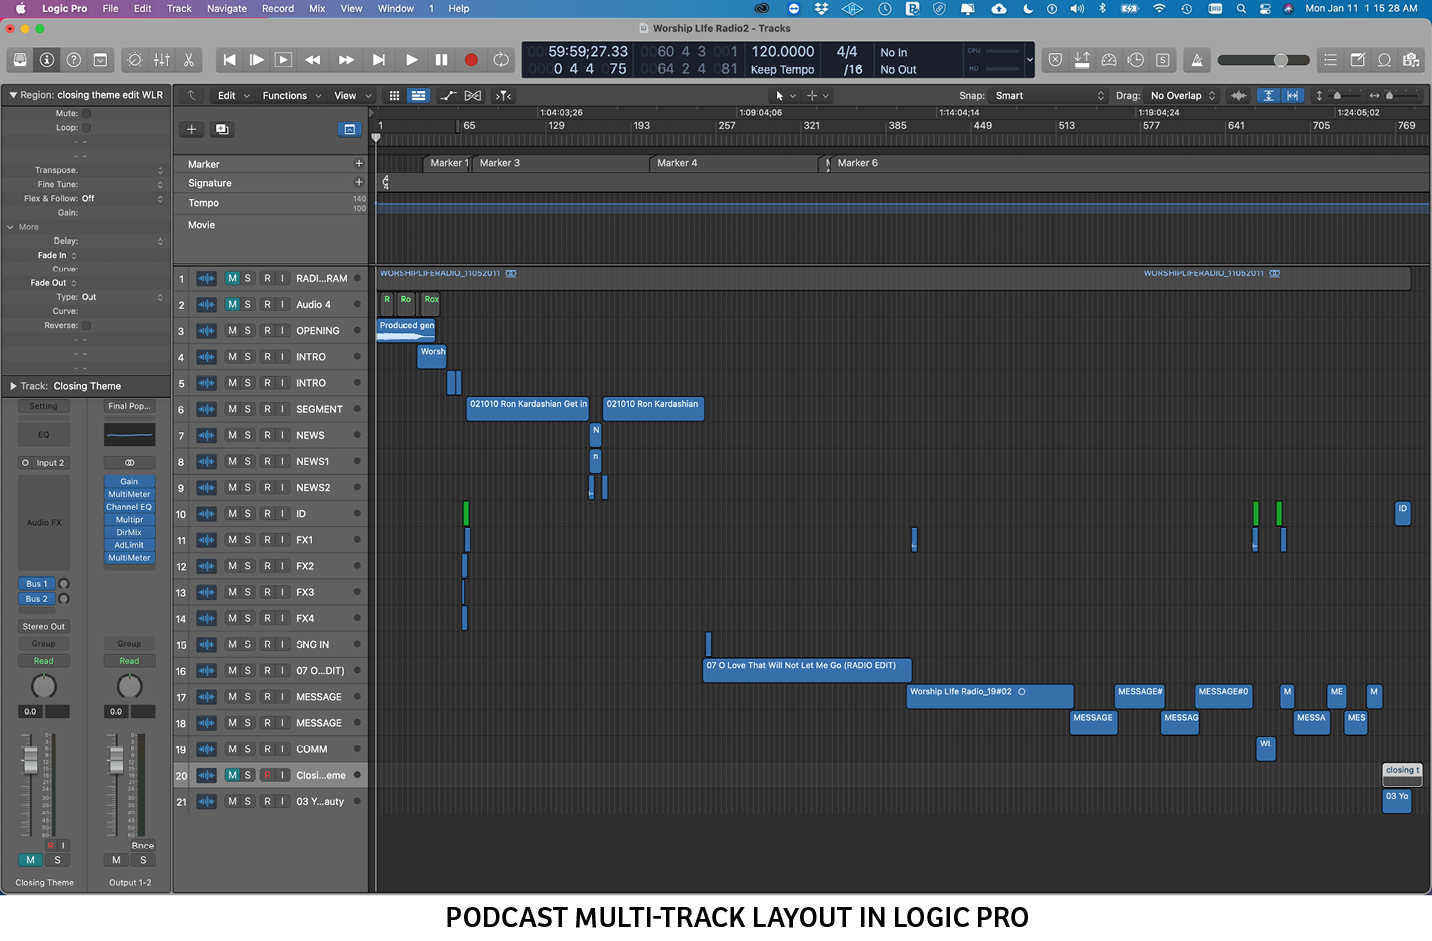Screen dimensions: 1432x941
Task: Expand the Track: Closing Theme section
Action: pyautogui.click(x=13, y=386)
